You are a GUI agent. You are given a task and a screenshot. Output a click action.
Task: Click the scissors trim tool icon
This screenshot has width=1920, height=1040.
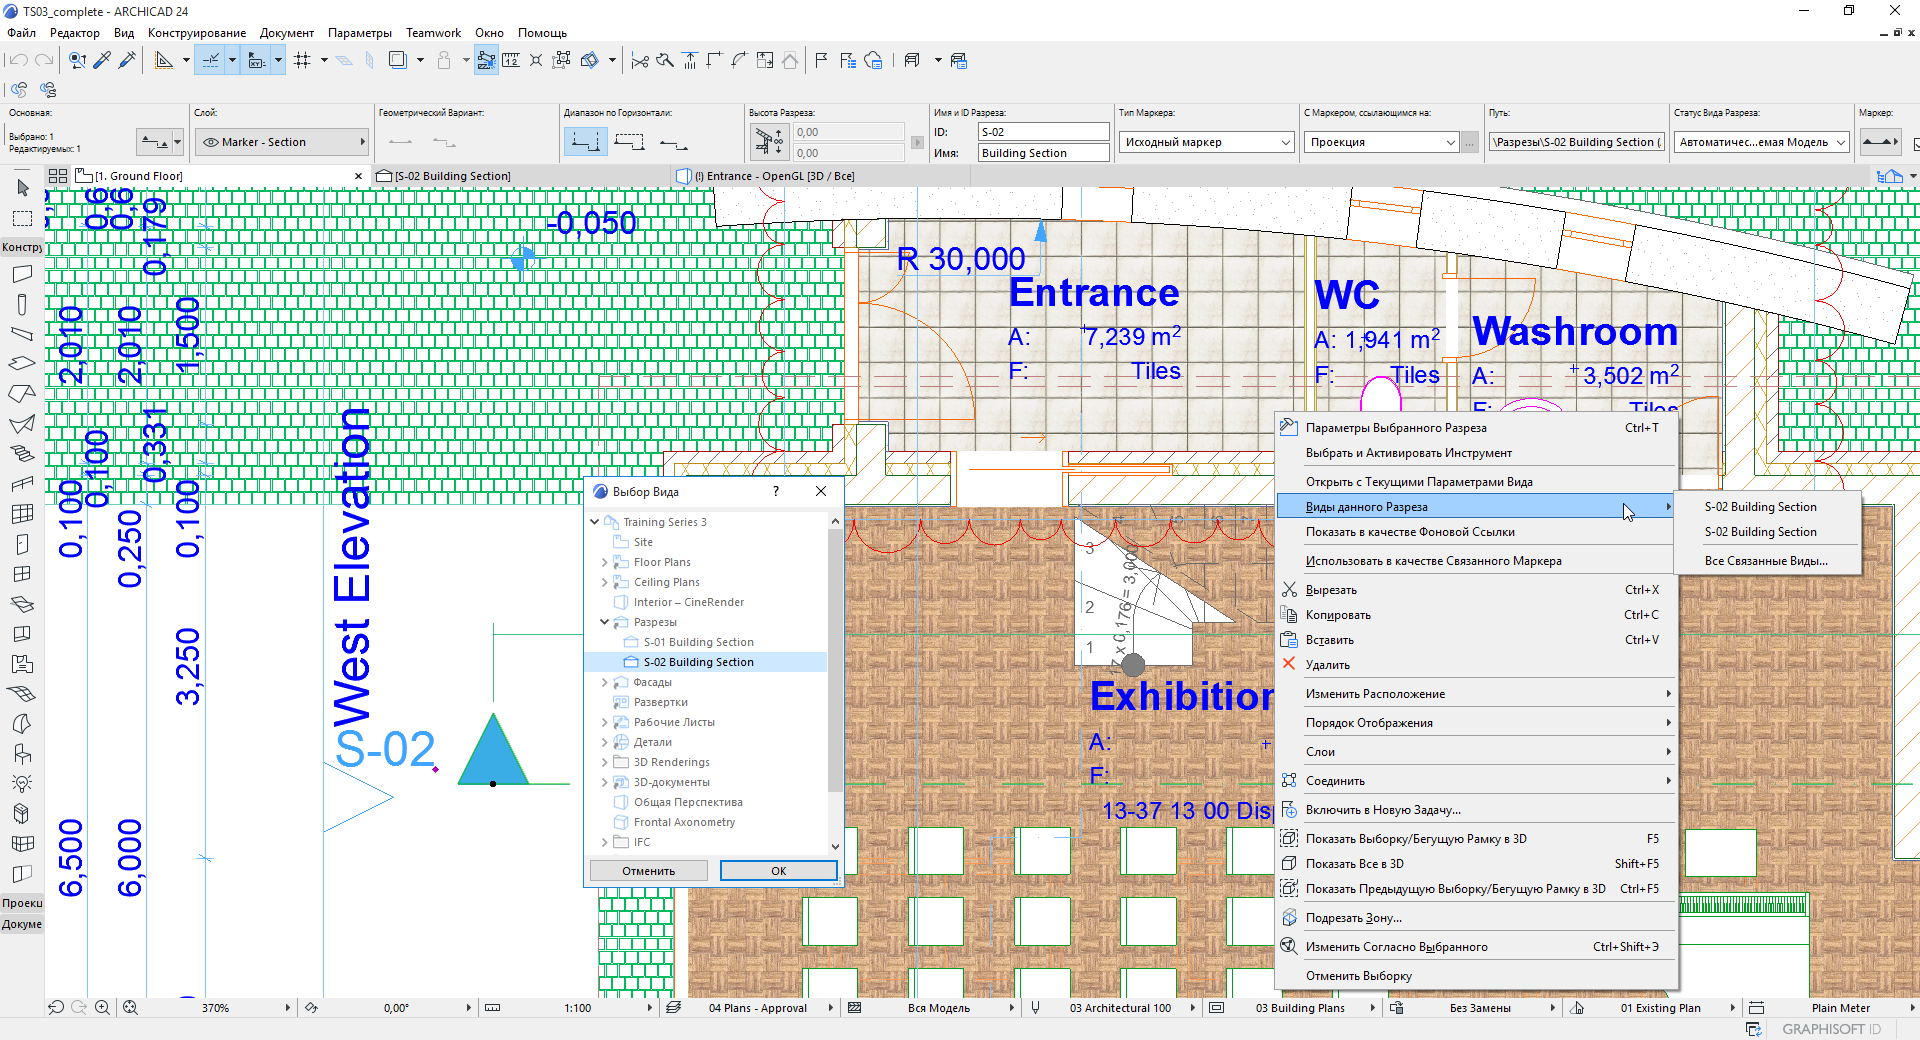click(x=640, y=61)
